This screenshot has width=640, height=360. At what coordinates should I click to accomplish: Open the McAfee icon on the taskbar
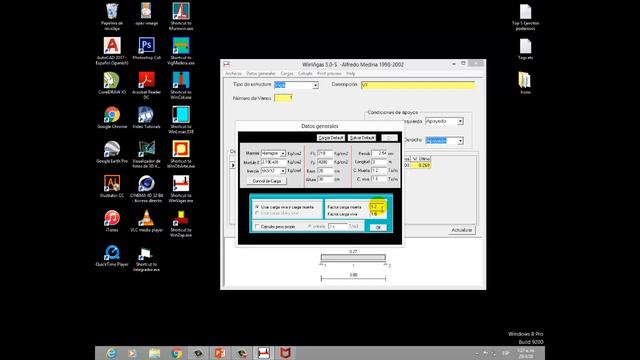point(285,353)
